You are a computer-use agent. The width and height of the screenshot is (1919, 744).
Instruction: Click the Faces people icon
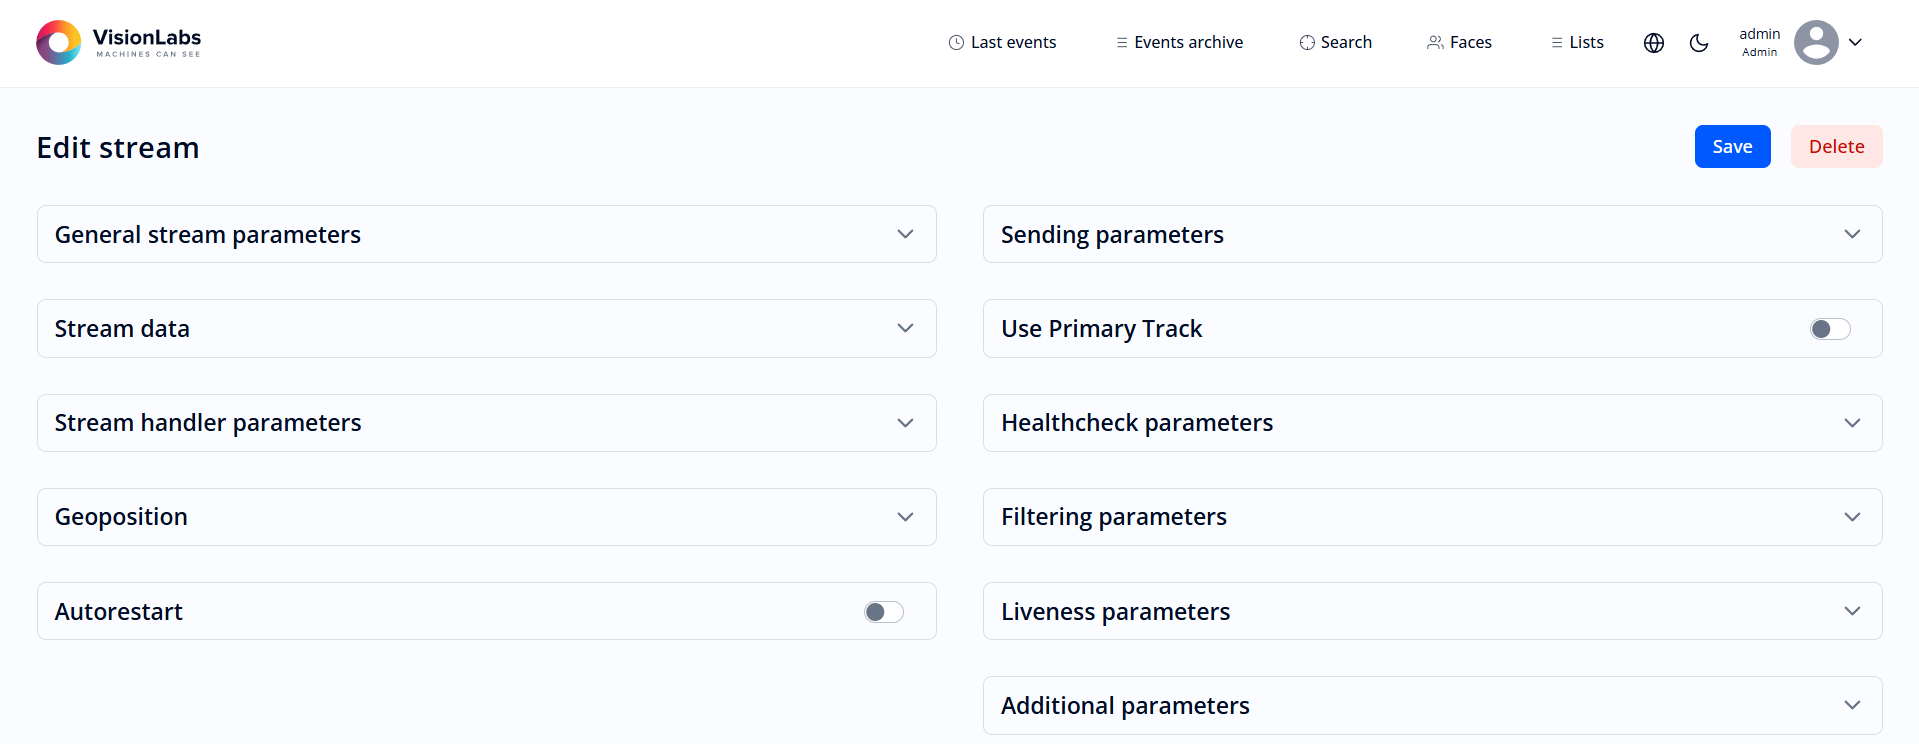coord(1435,43)
